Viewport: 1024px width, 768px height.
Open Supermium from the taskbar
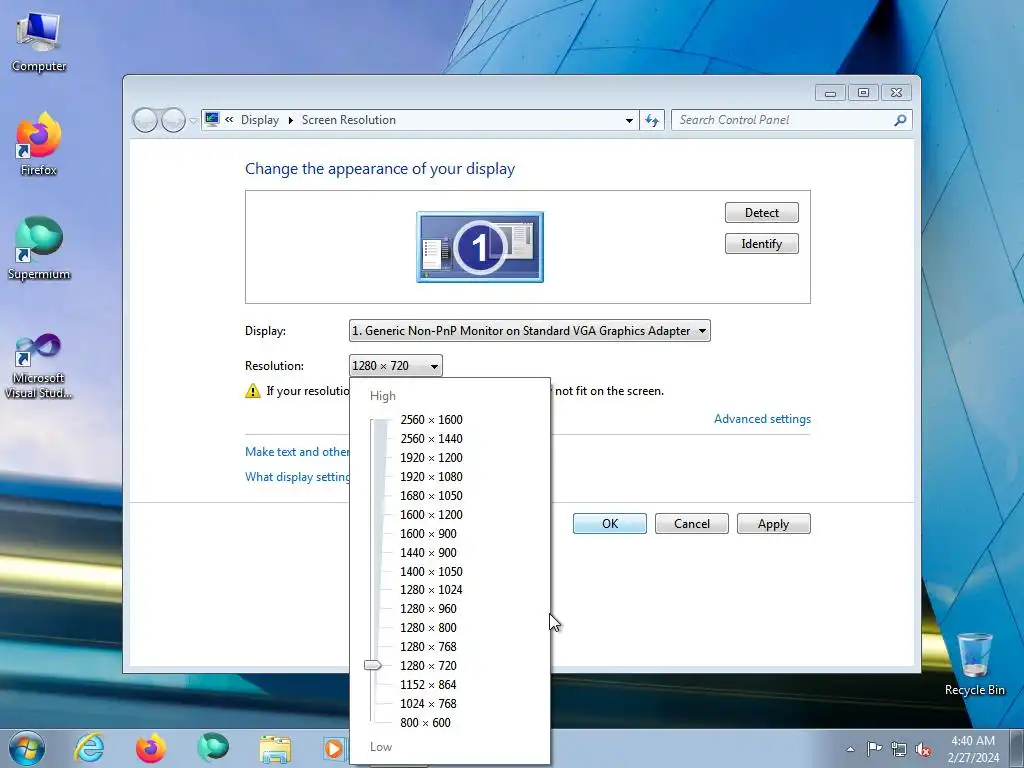(213, 747)
